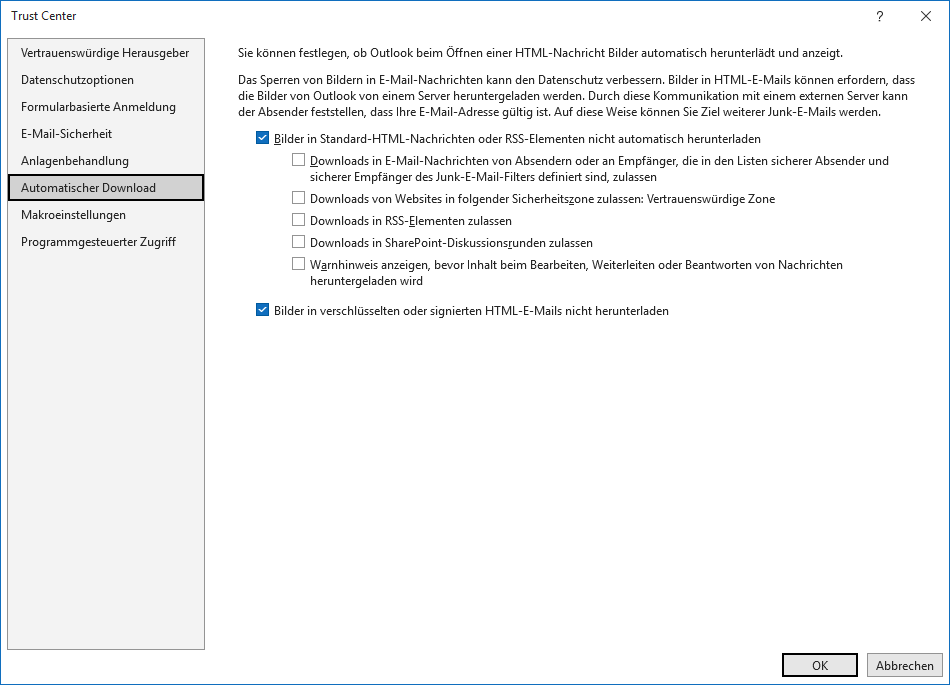950x685 pixels.
Task: Click the paragraph beginning 'Das Sperren von Bildern'
Action: (x=576, y=96)
